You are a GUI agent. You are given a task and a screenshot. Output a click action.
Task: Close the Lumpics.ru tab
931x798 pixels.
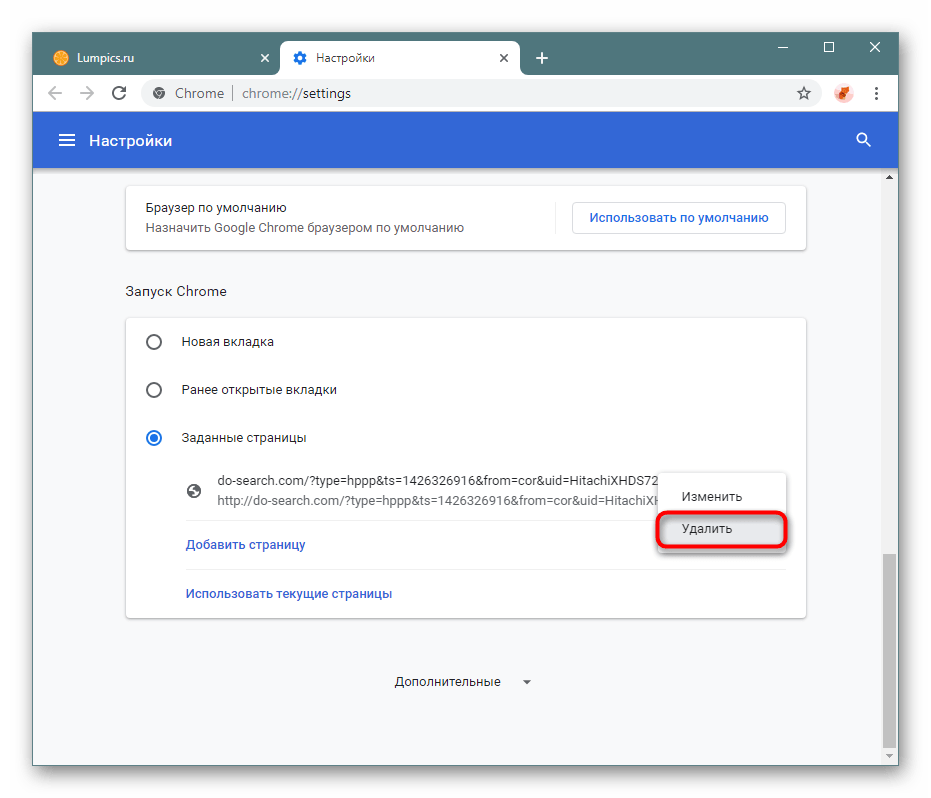click(265, 58)
